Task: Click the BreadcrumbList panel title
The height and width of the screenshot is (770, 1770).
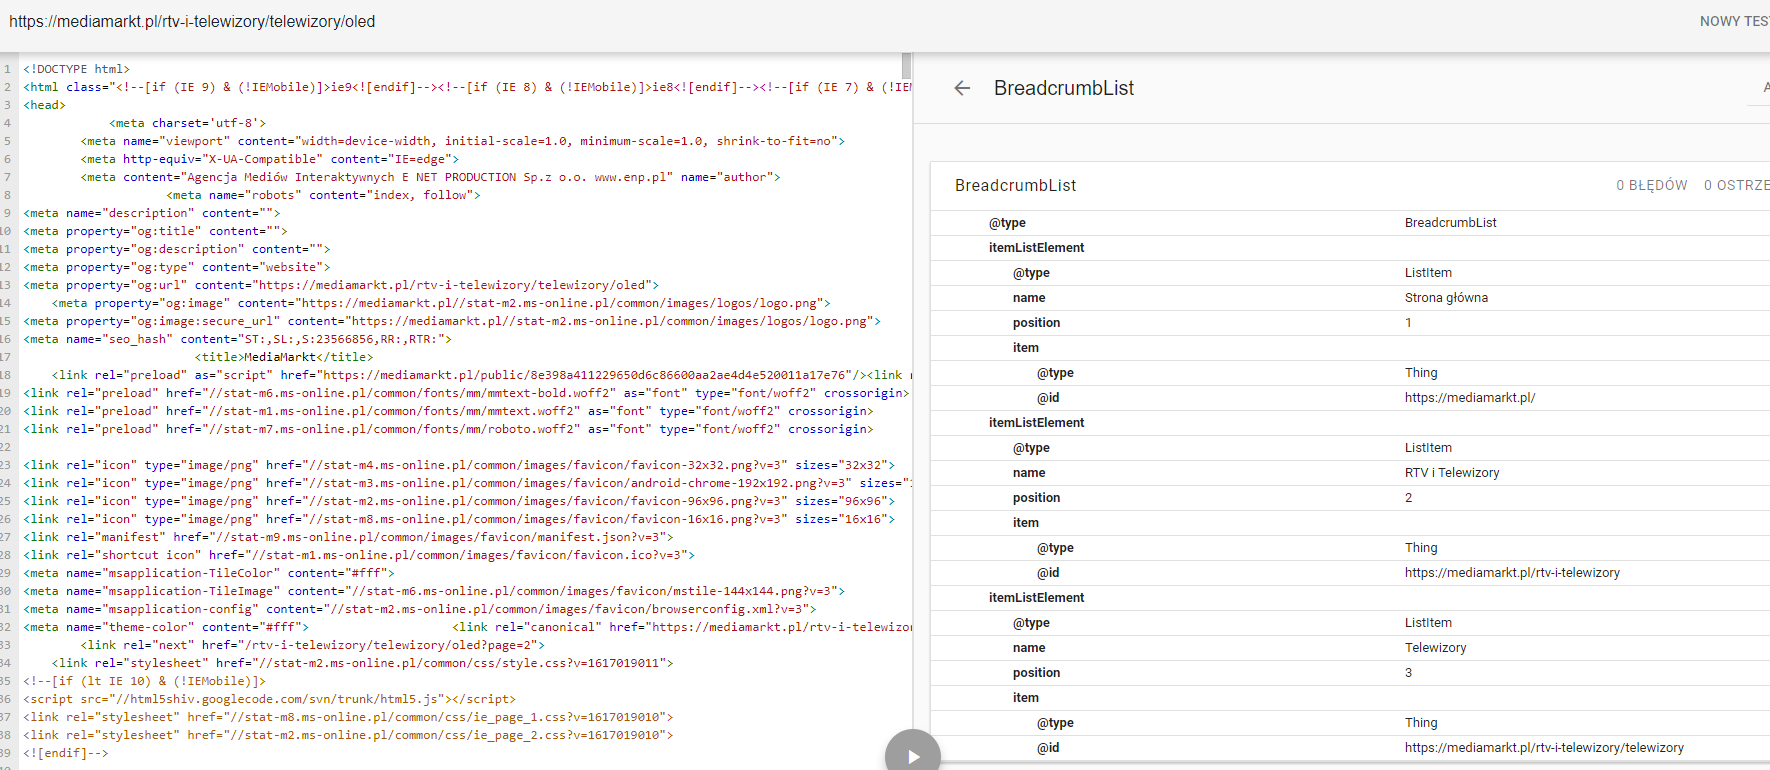Action: point(1064,88)
